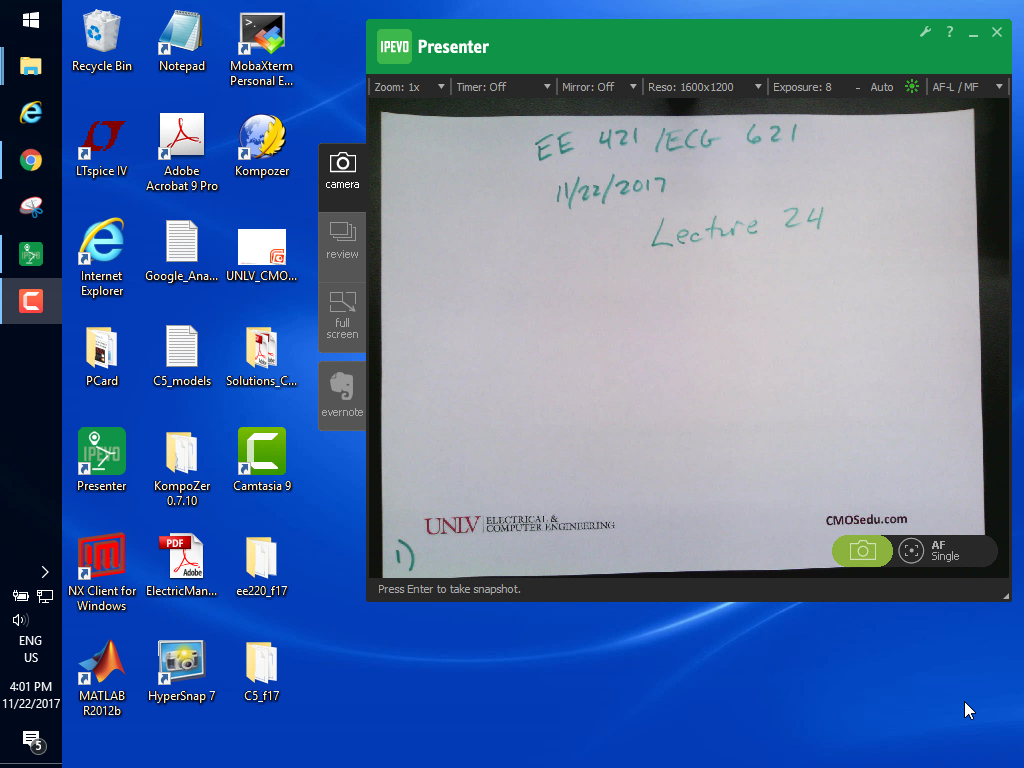Switch to Camtasia taskbar icon
The image size is (1024, 768).
click(31, 301)
